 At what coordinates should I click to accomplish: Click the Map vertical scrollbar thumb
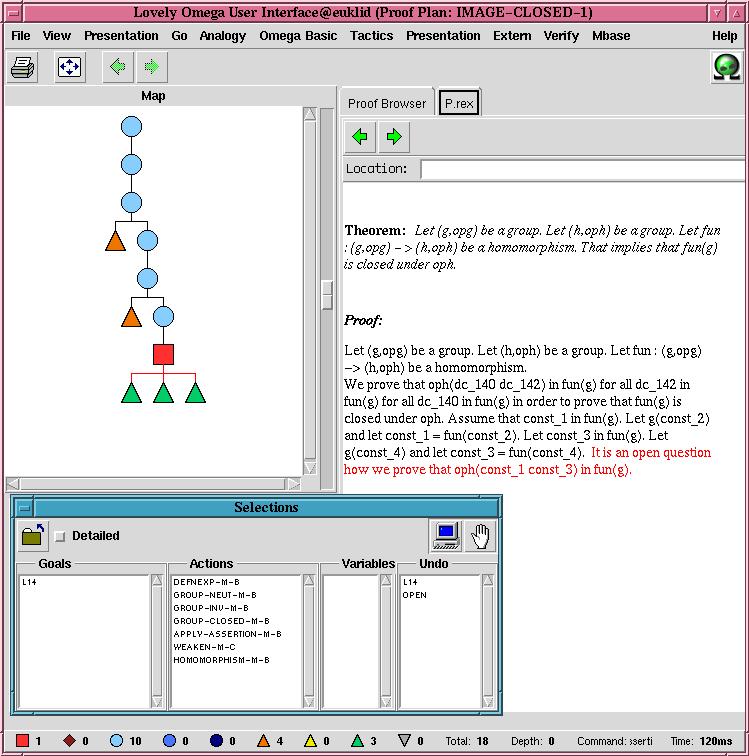click(x=327, y=295)
